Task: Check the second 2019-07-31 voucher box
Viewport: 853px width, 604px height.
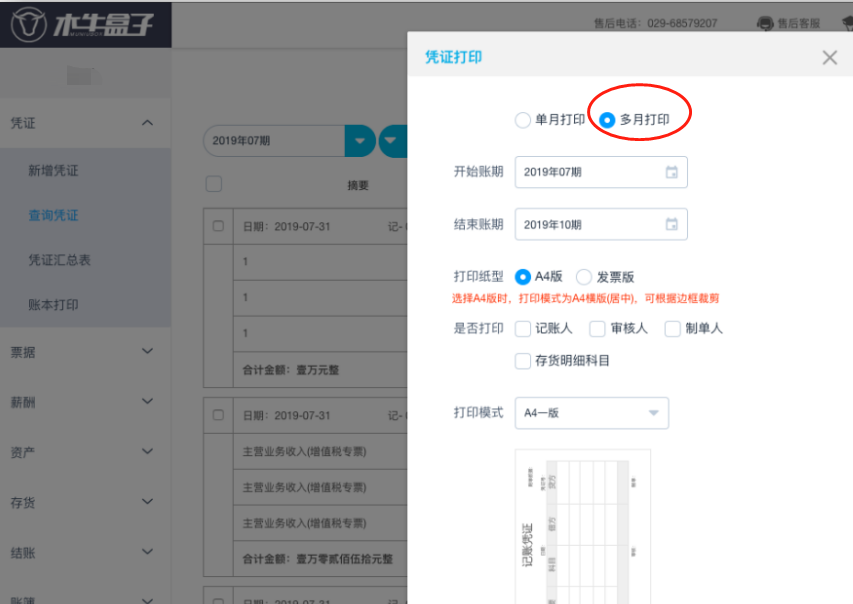Action: 218,415
